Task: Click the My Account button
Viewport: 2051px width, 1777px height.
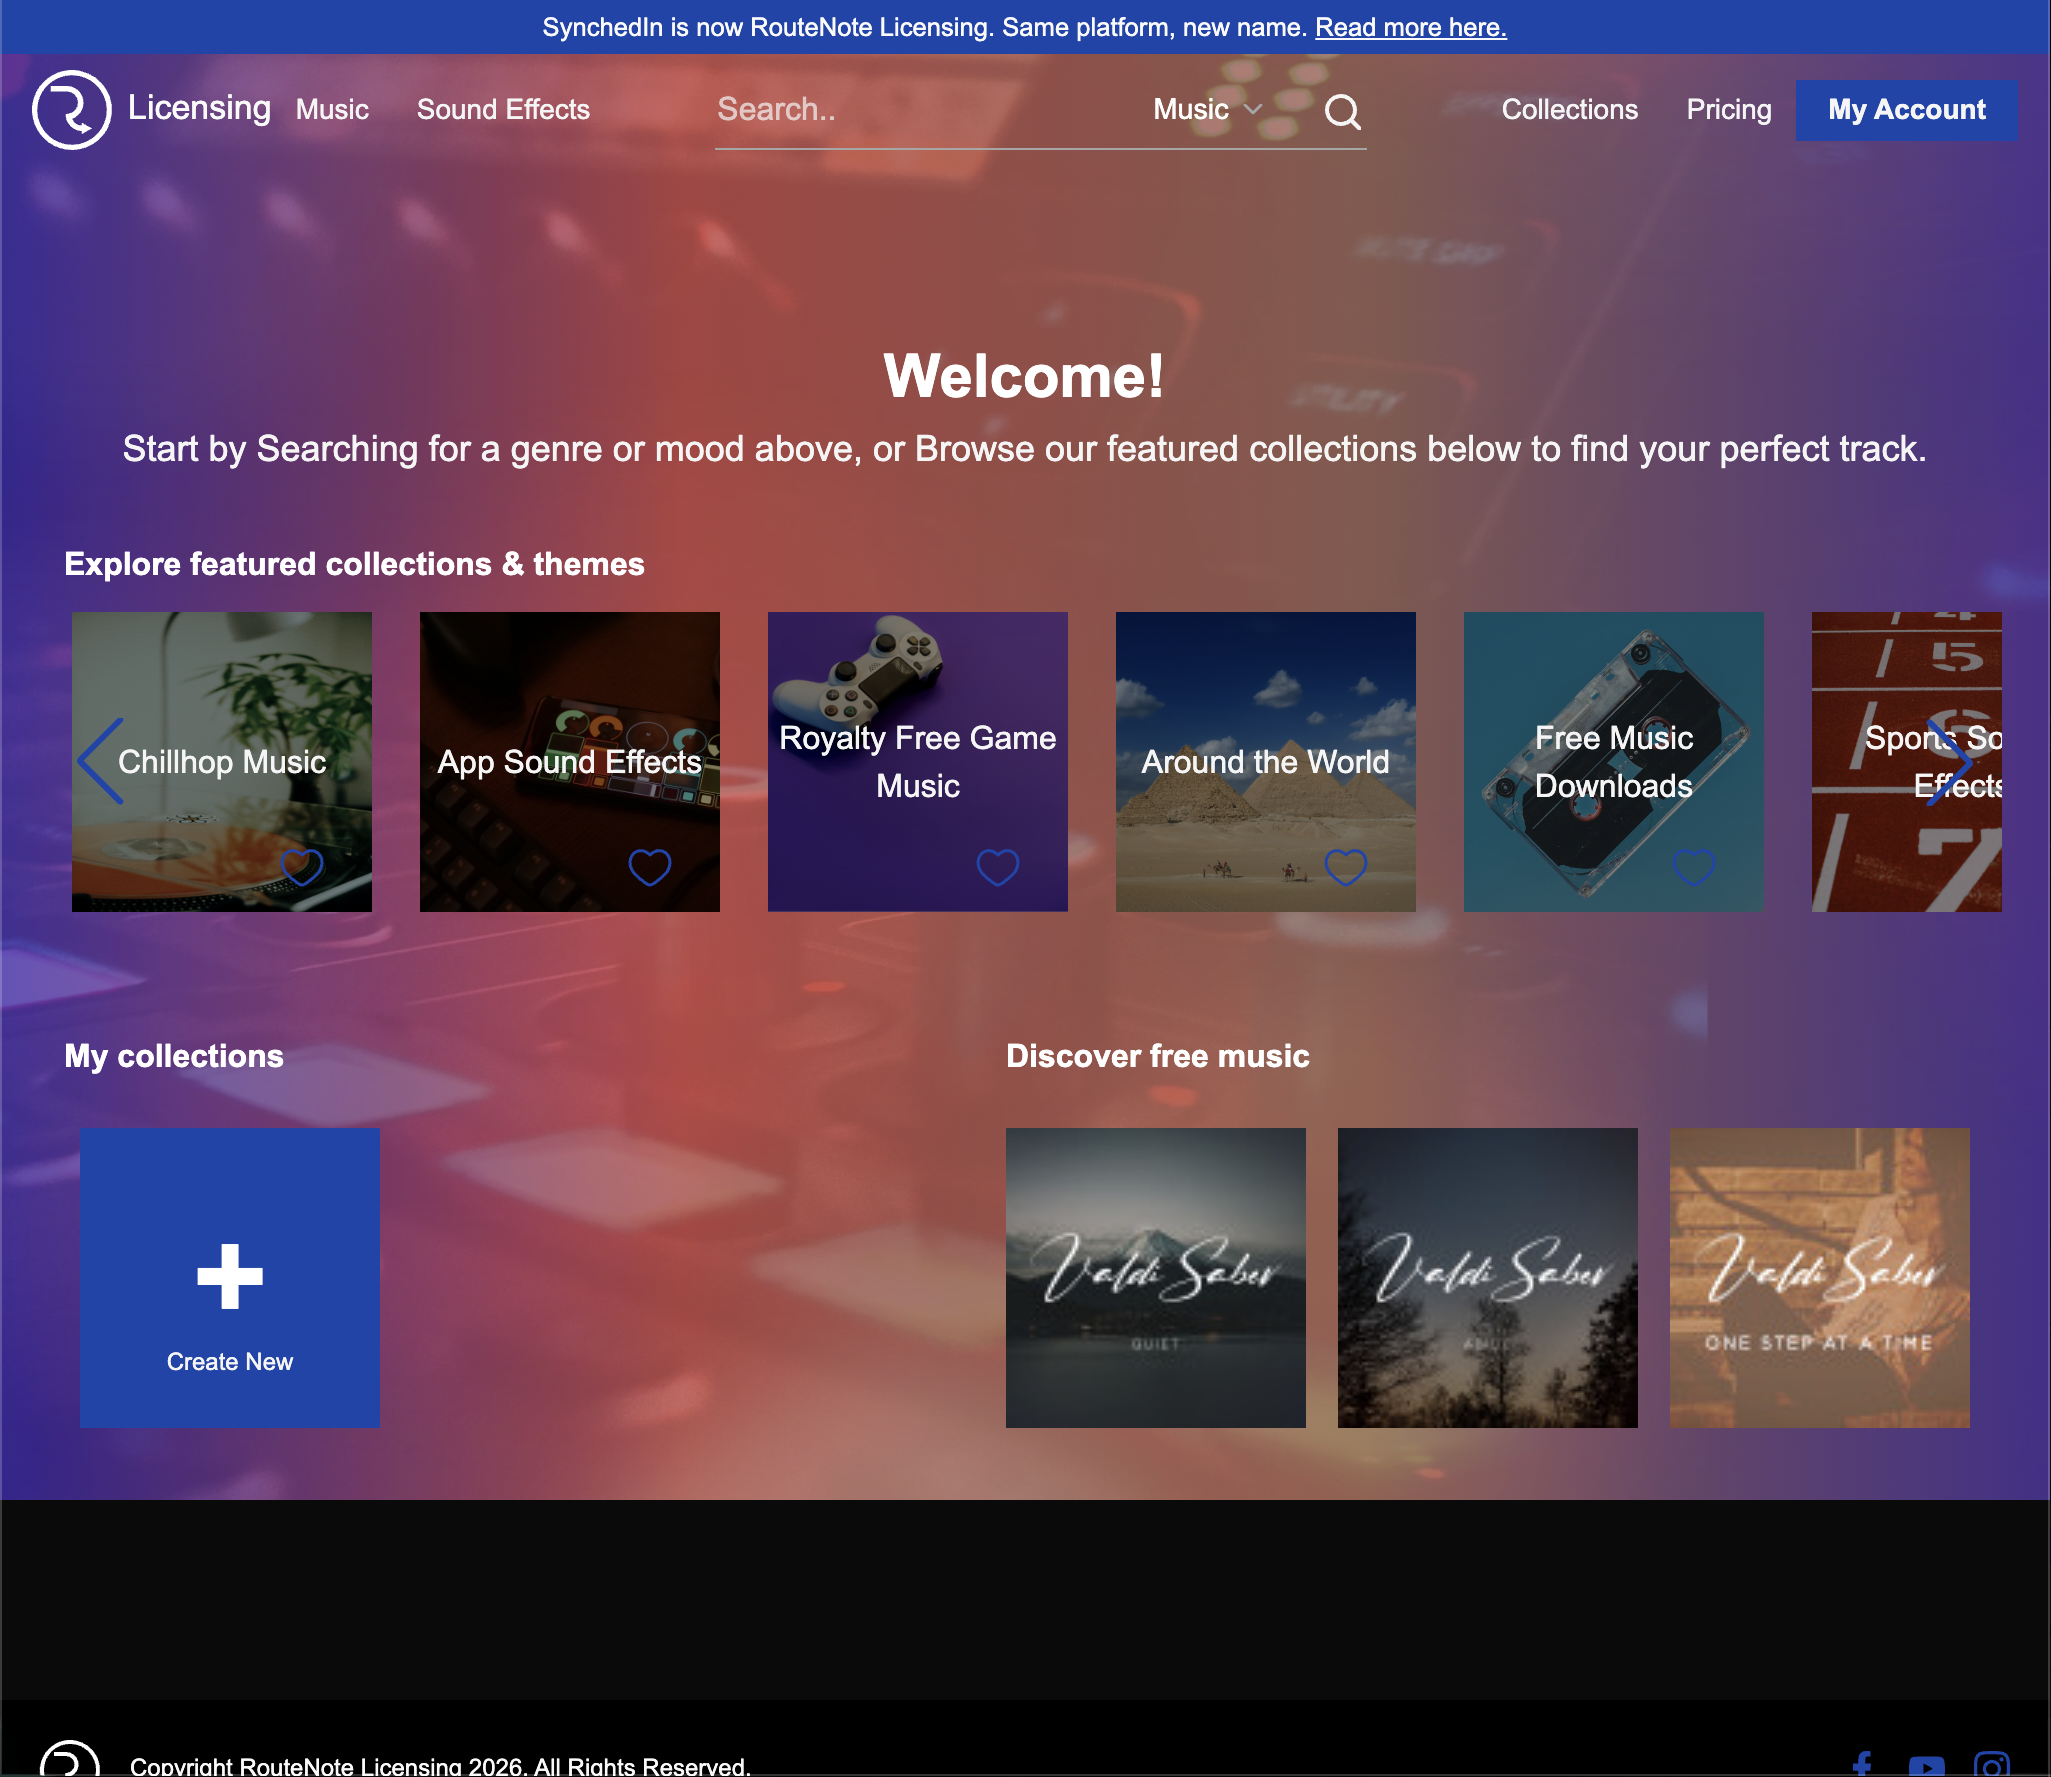Action: pyautogui.click(x=1906, y=110)
